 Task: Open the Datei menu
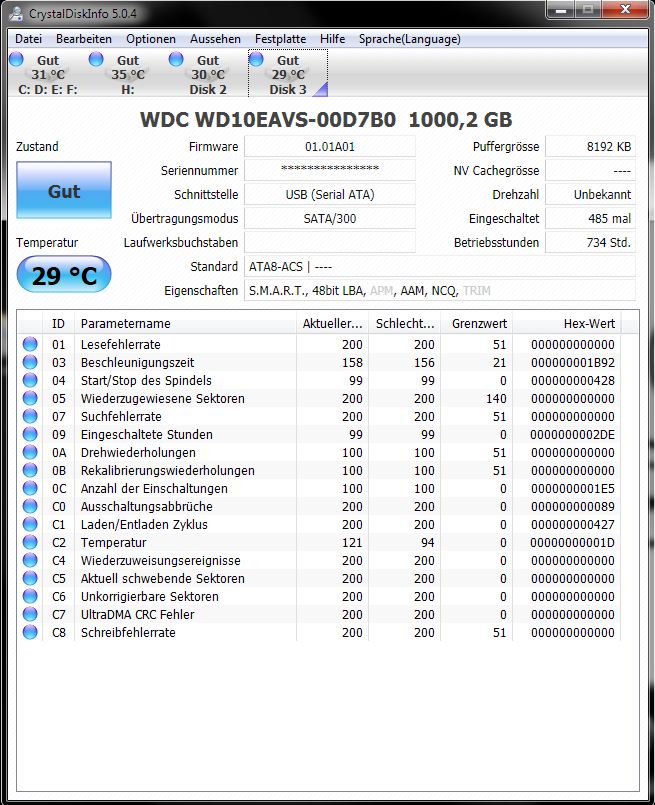(x=28, y=39)
